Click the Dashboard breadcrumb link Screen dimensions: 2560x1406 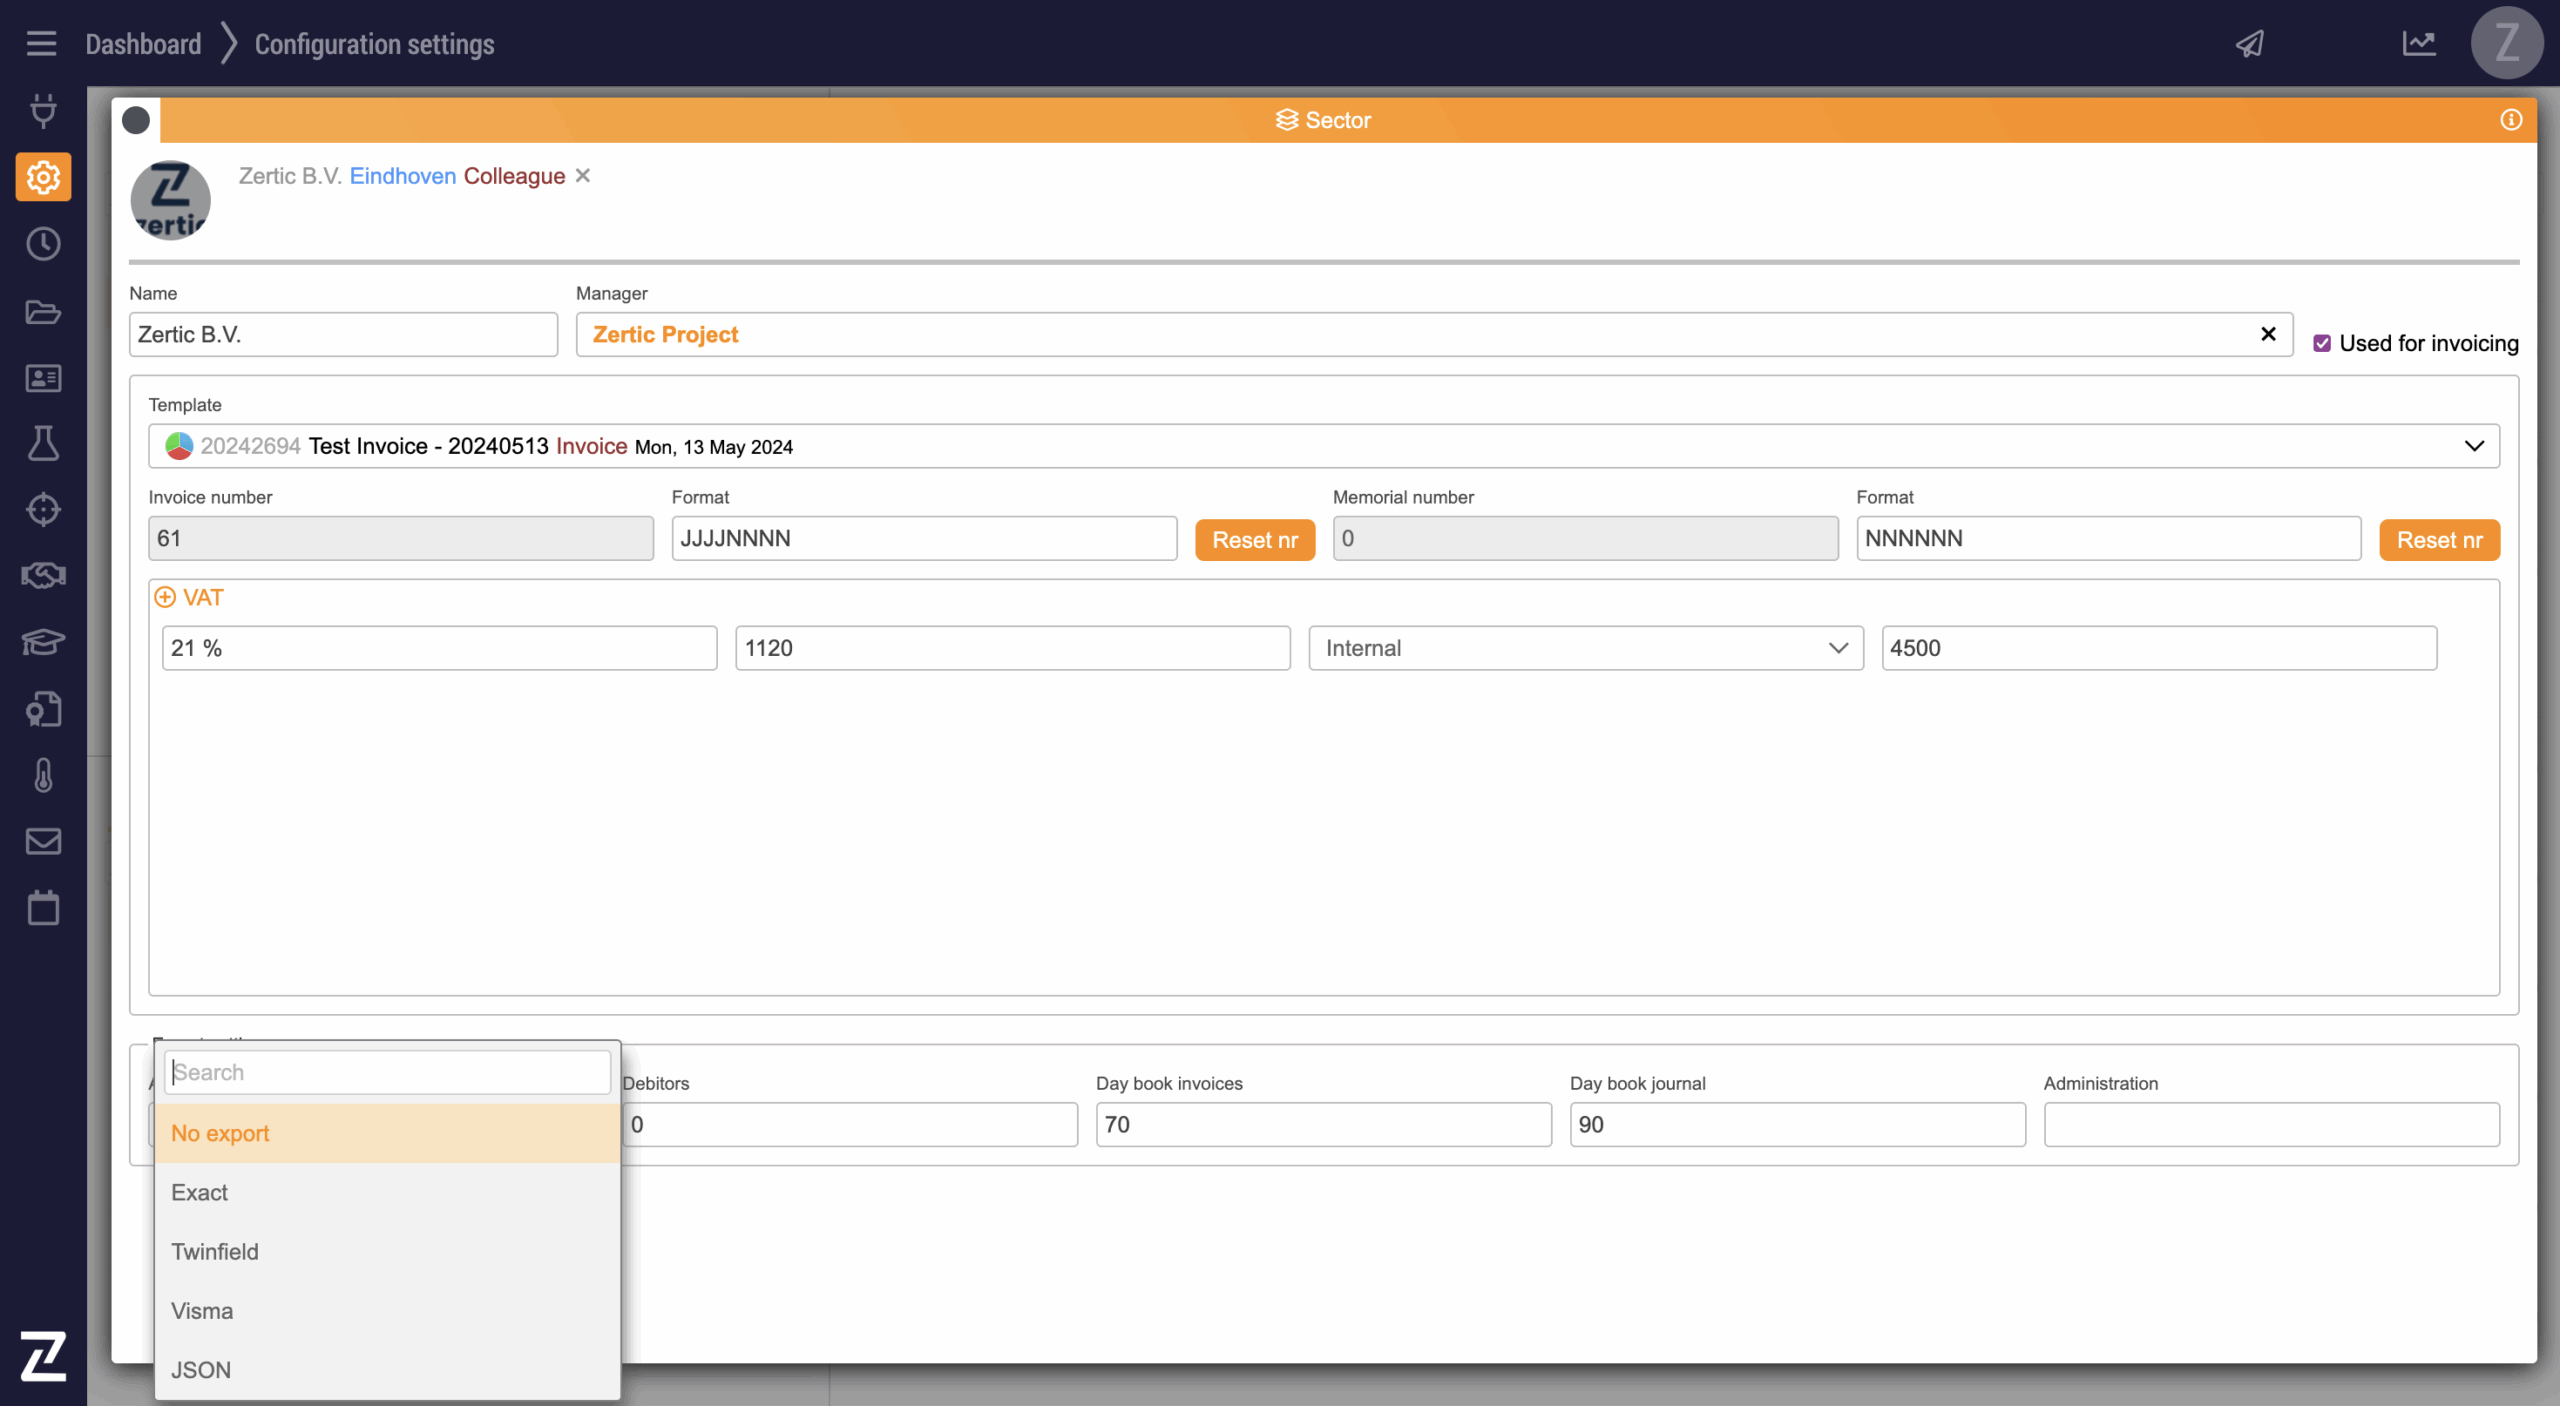[x=143, y=44]
